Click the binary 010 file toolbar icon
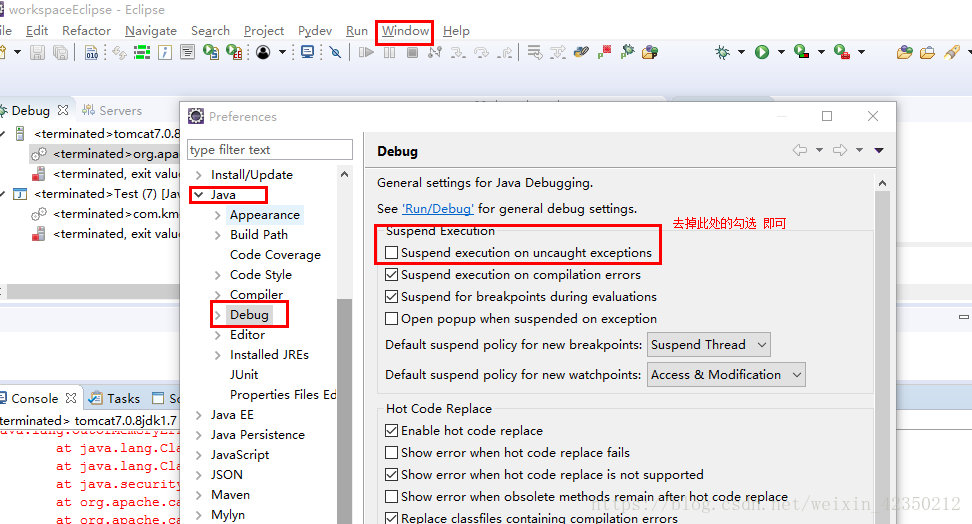972x524 pixels. (91, 53)
